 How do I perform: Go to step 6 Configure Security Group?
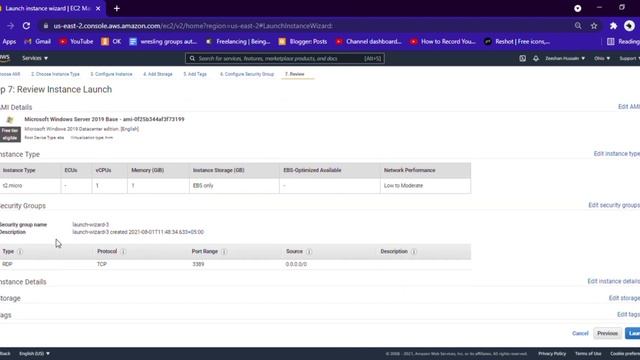247,74
